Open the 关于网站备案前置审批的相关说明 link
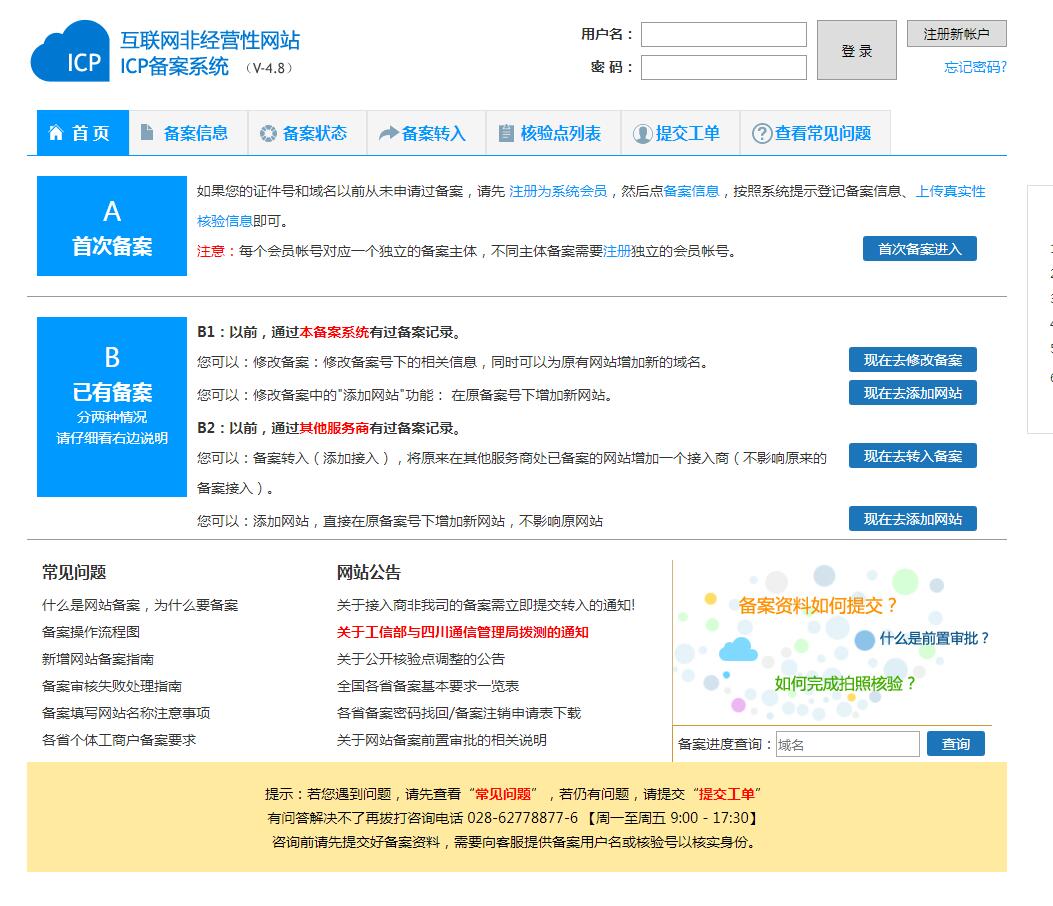 [442, 739]
